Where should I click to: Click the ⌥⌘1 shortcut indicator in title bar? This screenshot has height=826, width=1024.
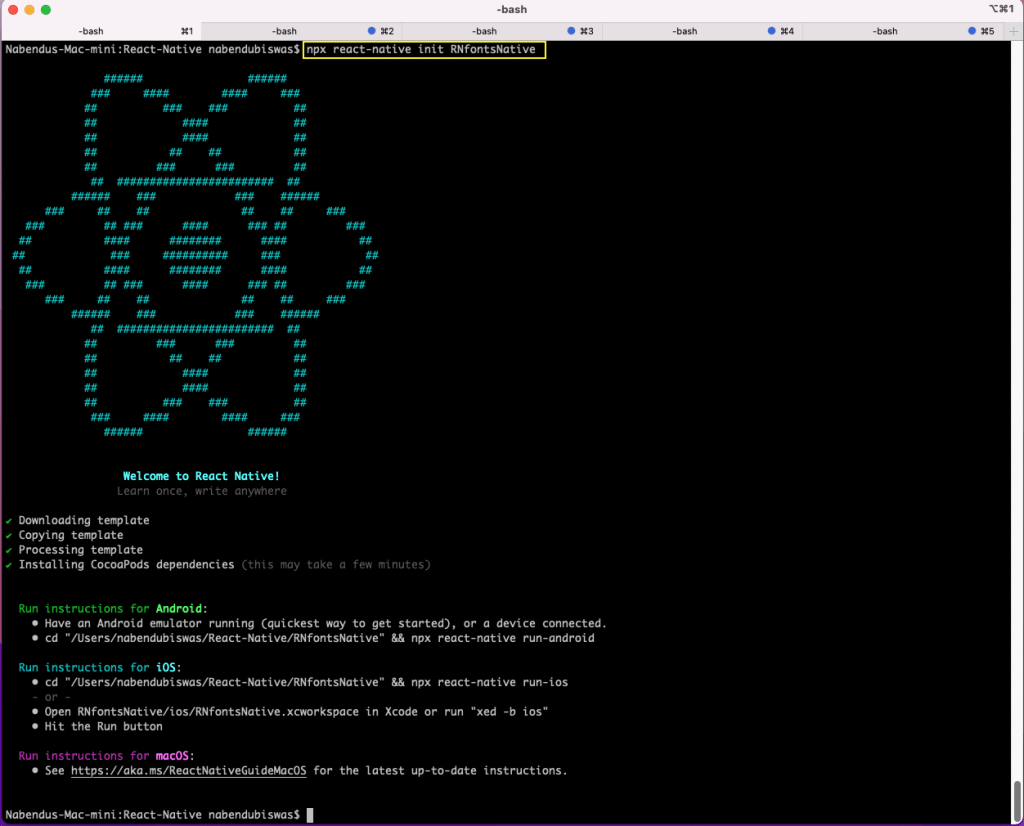click(x=1001, y=9)
